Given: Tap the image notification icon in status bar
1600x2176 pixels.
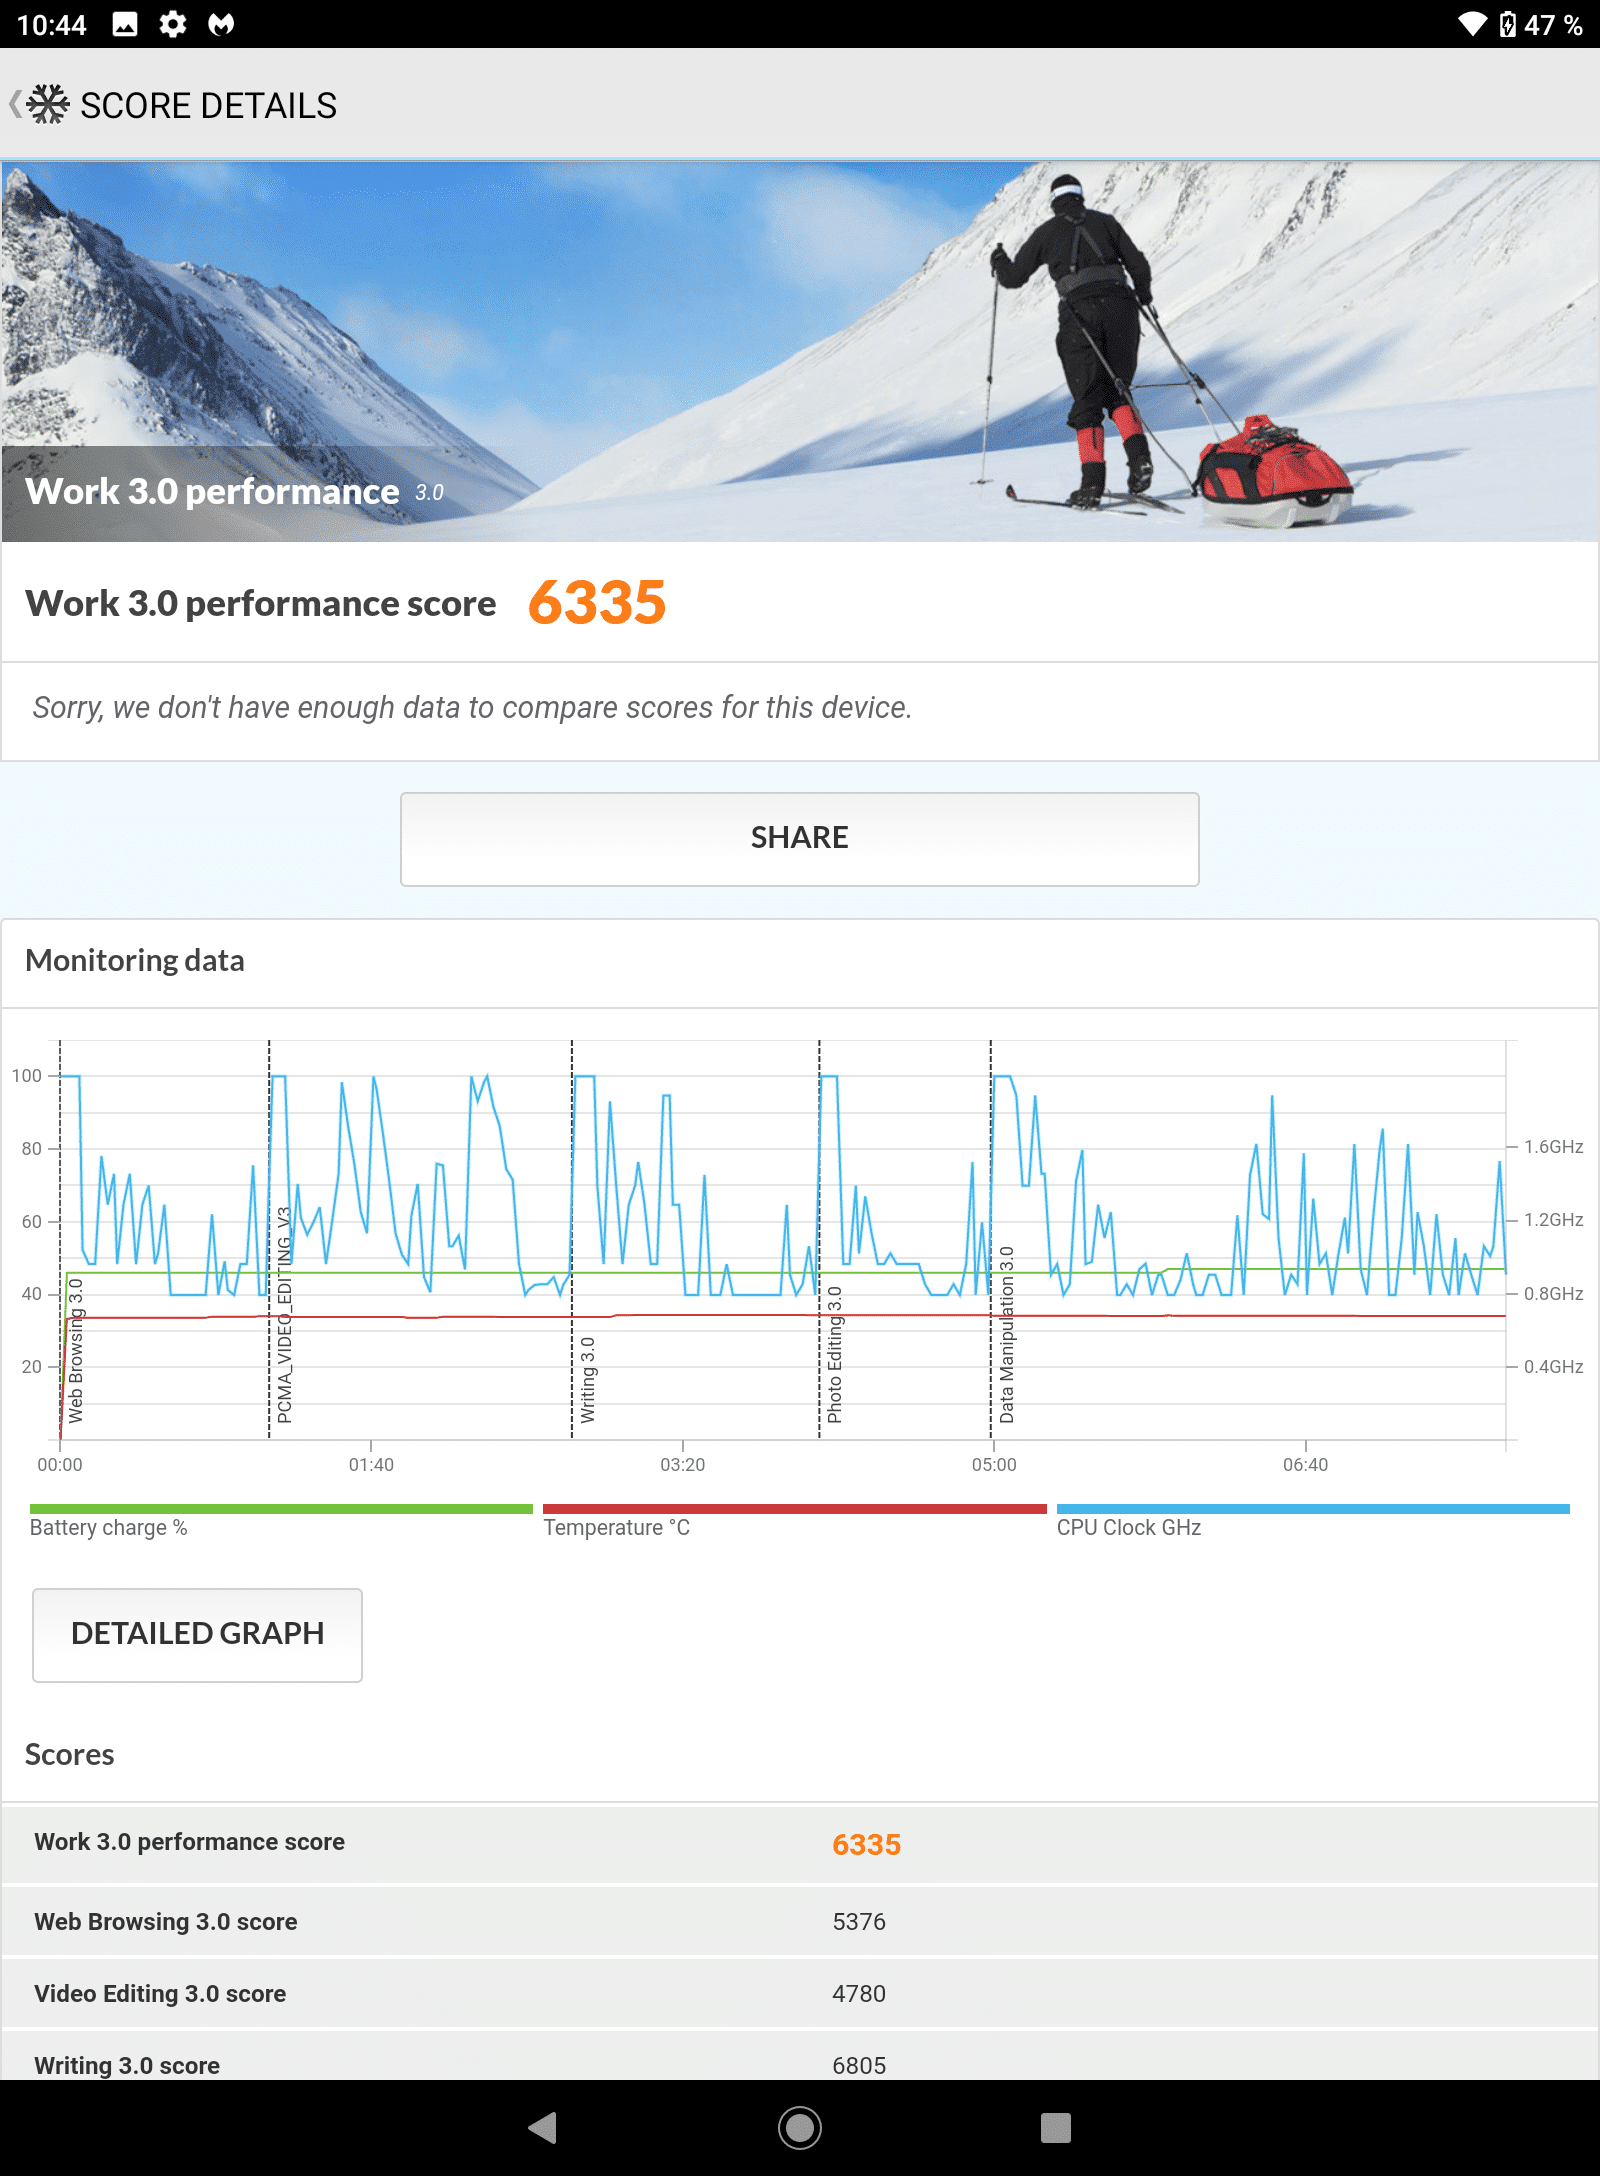Looking at the screenshot, I should (125, 24).
